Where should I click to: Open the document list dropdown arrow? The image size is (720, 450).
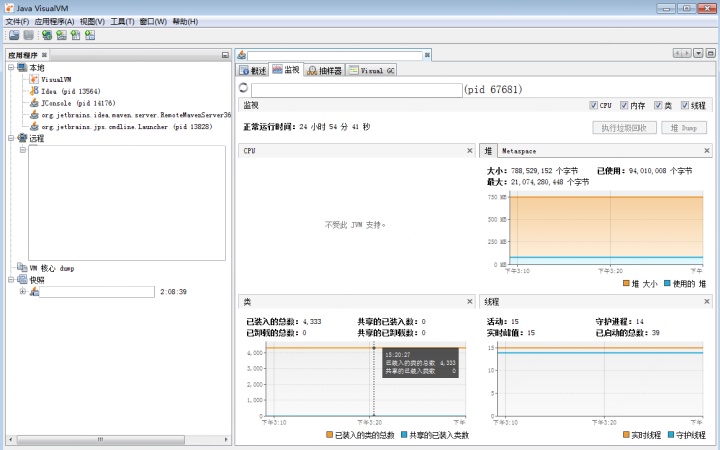coord(698,53)
